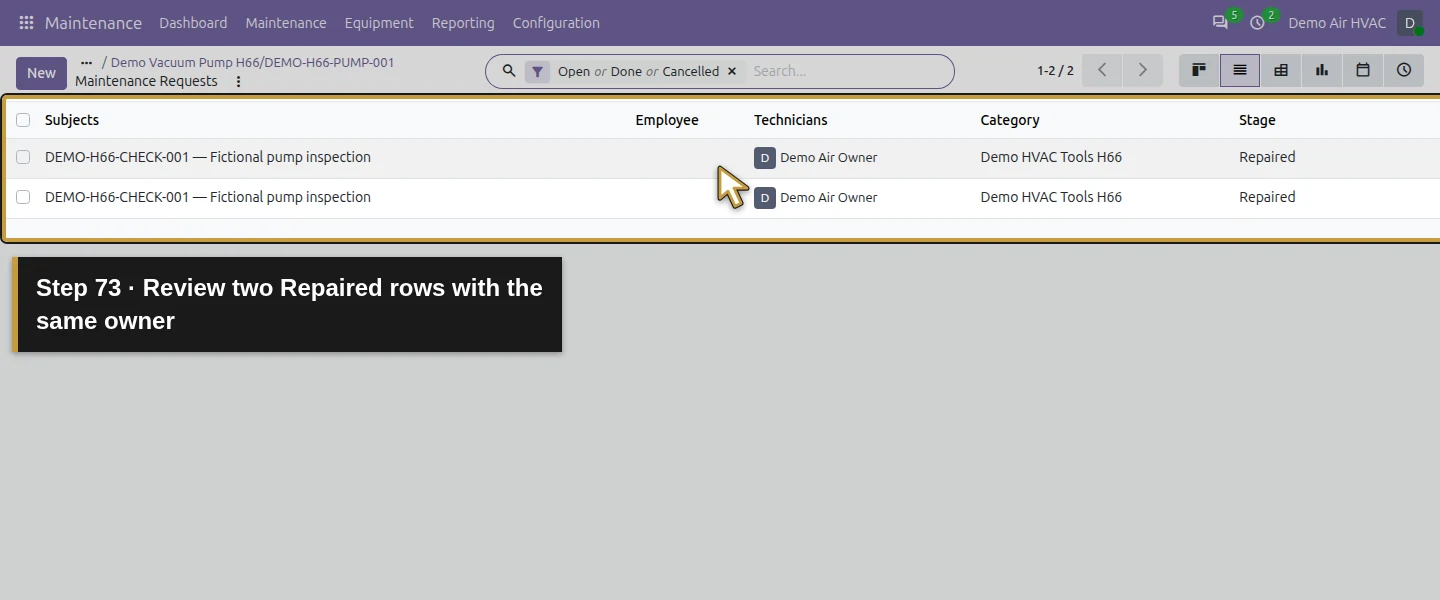Click the filter funnel icon
This screenshot has height=600, width=1440.
tap(538, 71)
